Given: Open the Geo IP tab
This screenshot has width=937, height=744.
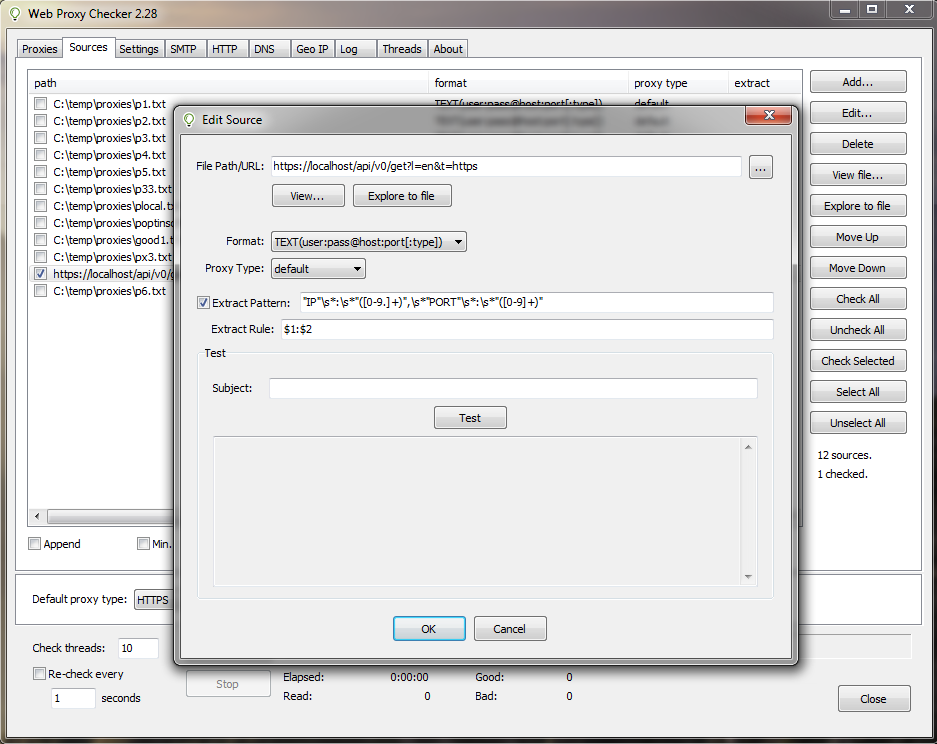Looking at the screenshot, I should 312,49.
